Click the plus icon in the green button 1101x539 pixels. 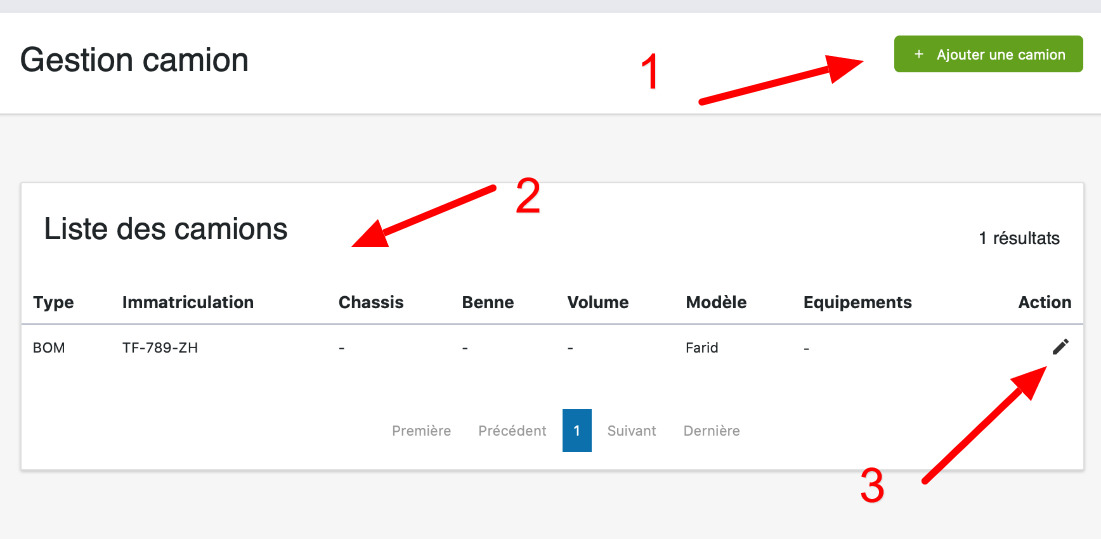click(x=919, y=55)
